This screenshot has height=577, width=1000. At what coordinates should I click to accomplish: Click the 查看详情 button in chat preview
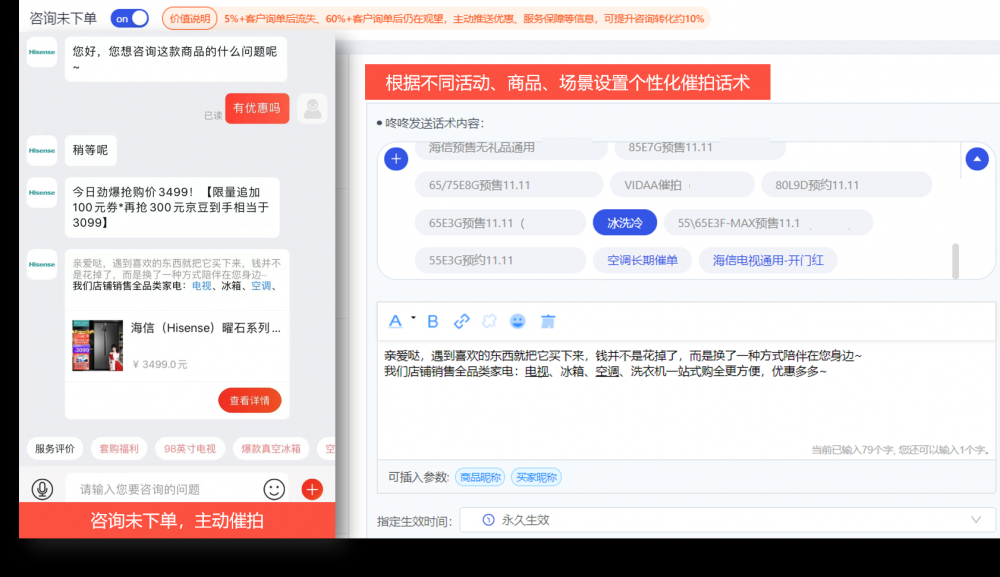click(x=249, y=400)
